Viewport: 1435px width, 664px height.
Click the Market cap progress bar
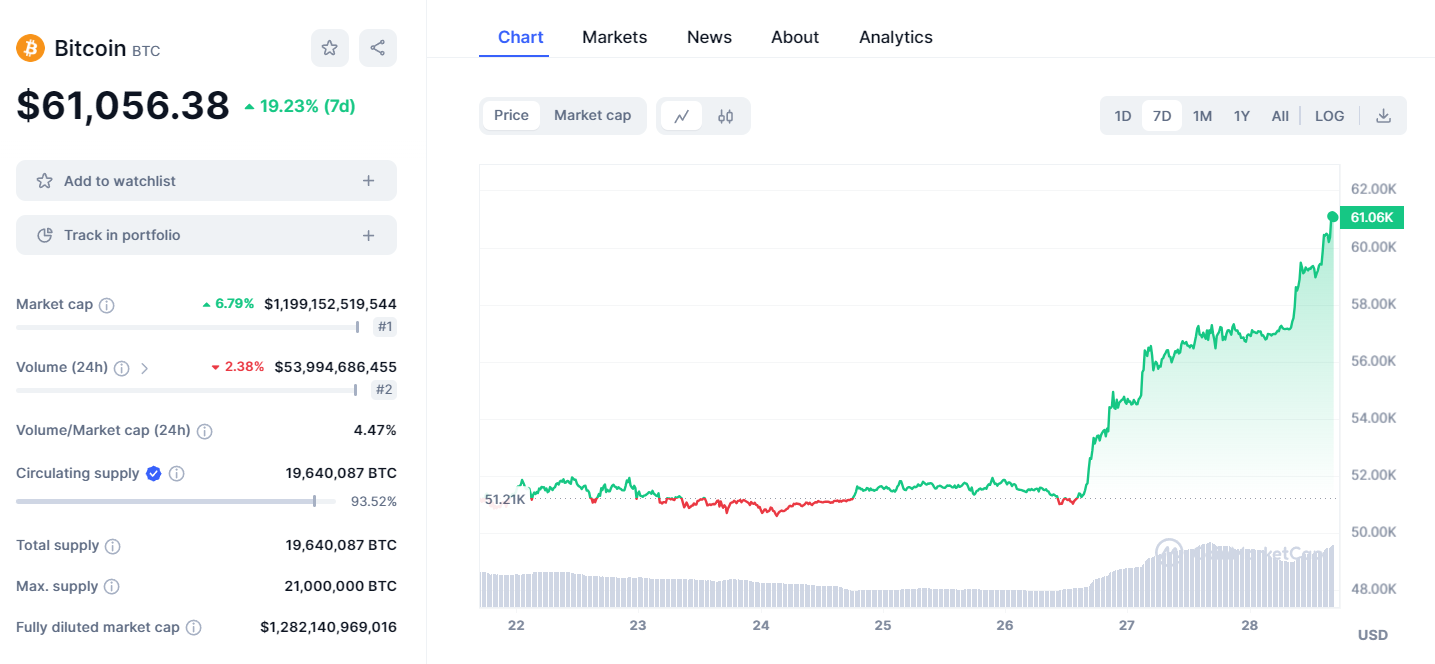[x=188, y=327]
